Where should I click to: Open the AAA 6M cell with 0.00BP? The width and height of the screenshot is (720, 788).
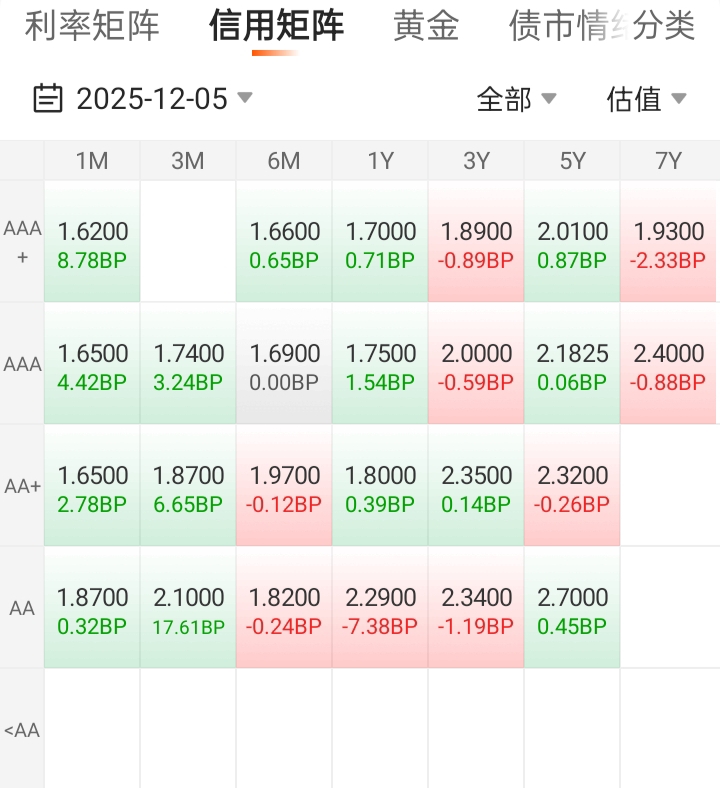pyautogui.click(x=284, y=366)
